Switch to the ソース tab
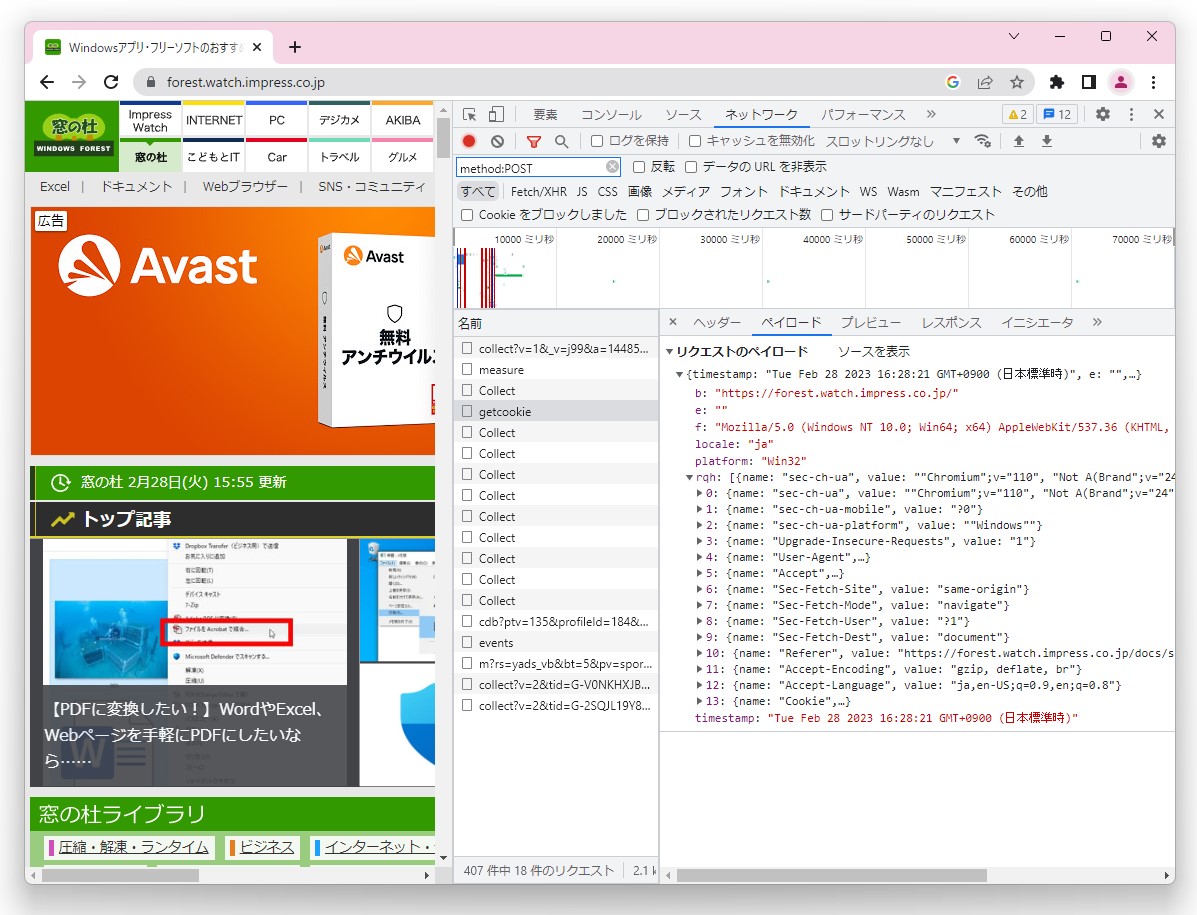This screenshot has width=1197, height=915. (x=682, y=114)
